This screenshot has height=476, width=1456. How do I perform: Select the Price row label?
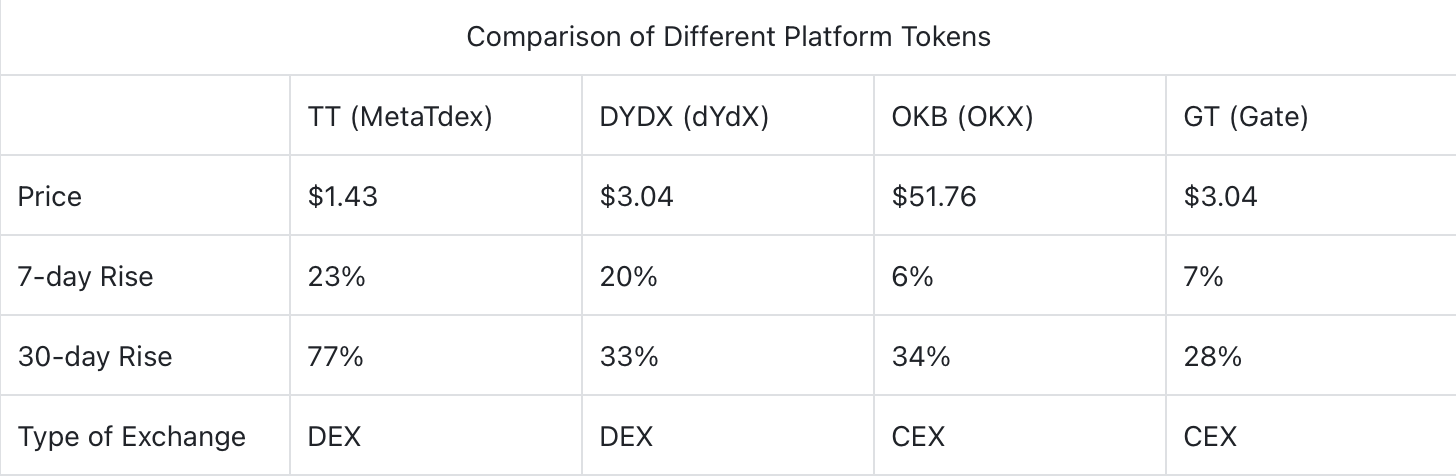click(50, 196)
